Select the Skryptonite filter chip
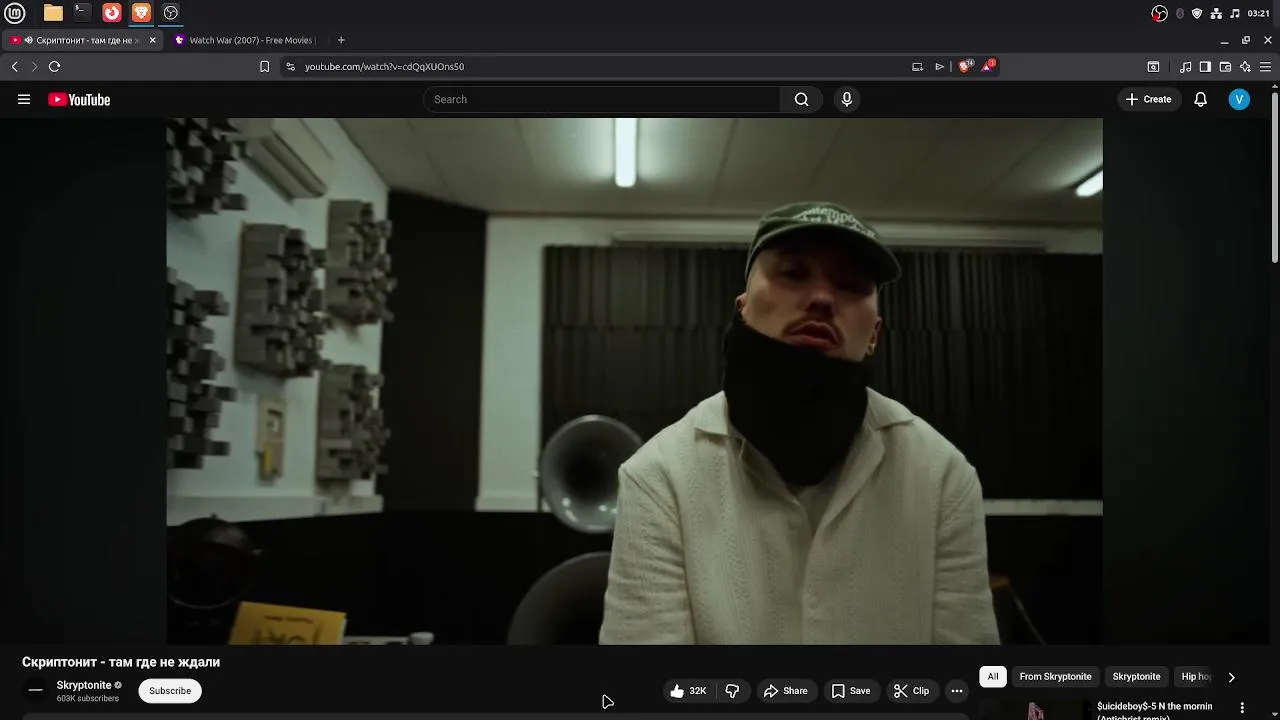1280x720 pixels. [x=1136, y=677]
